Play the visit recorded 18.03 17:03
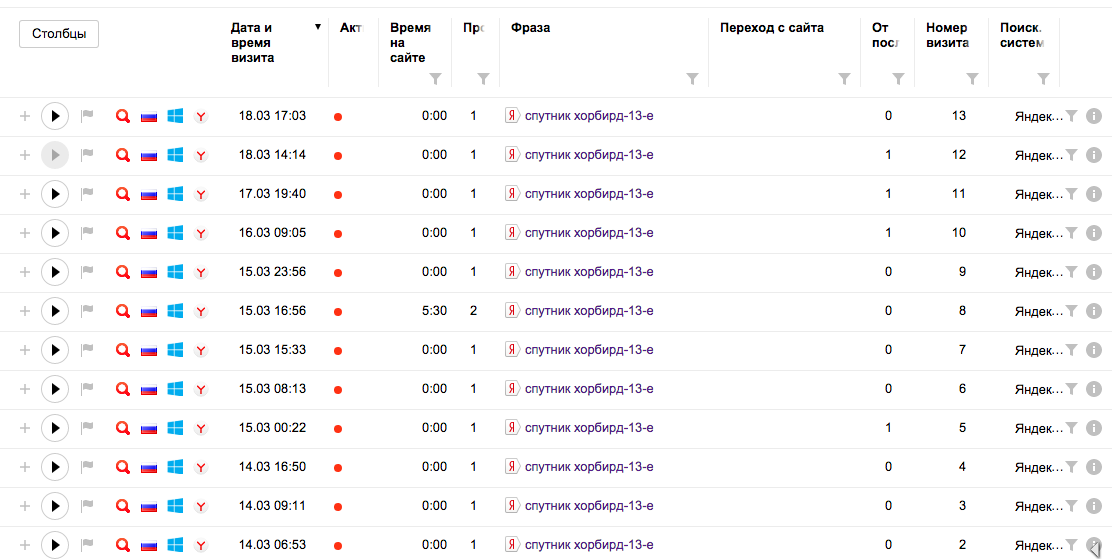The width and height of the screenshot is (1112, 559). (x=55, y=116)
